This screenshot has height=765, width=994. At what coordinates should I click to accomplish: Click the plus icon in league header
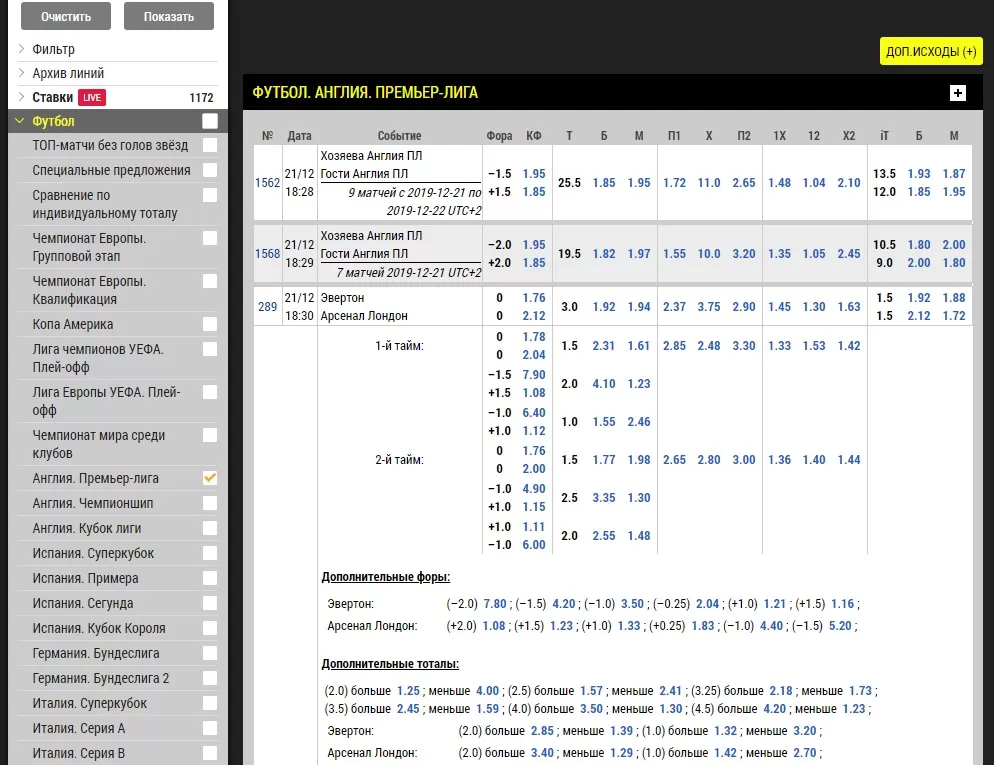957,93
